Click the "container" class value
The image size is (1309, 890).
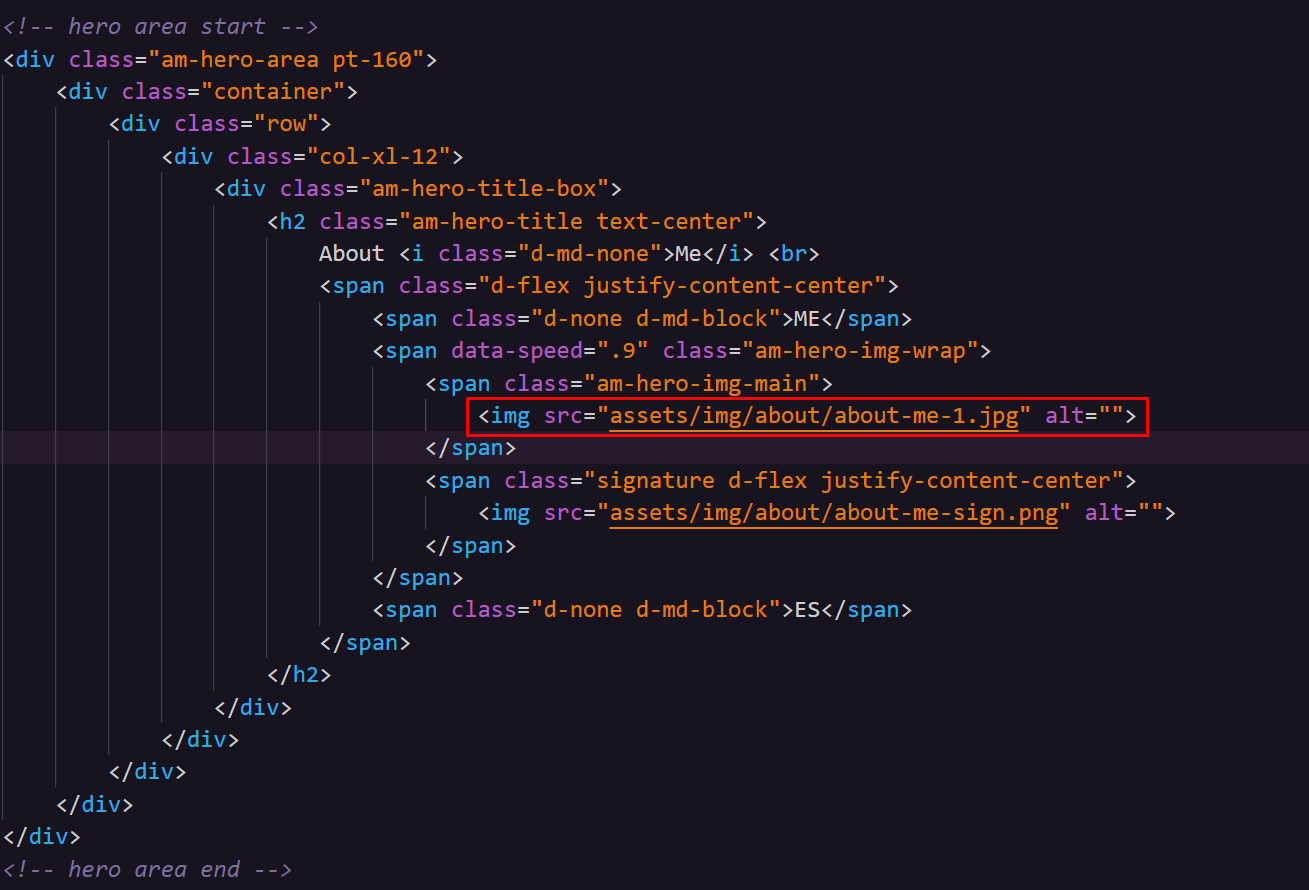272,91
